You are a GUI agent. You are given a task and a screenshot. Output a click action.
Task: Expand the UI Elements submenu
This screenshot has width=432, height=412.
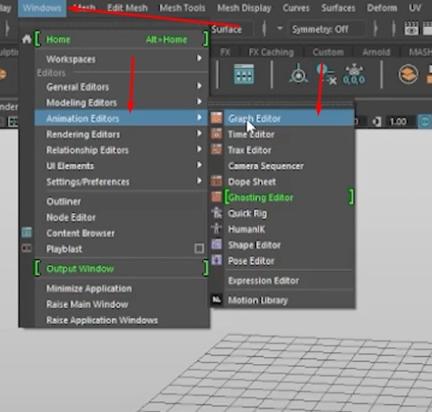pyautogui.click(x=122, y=166)
